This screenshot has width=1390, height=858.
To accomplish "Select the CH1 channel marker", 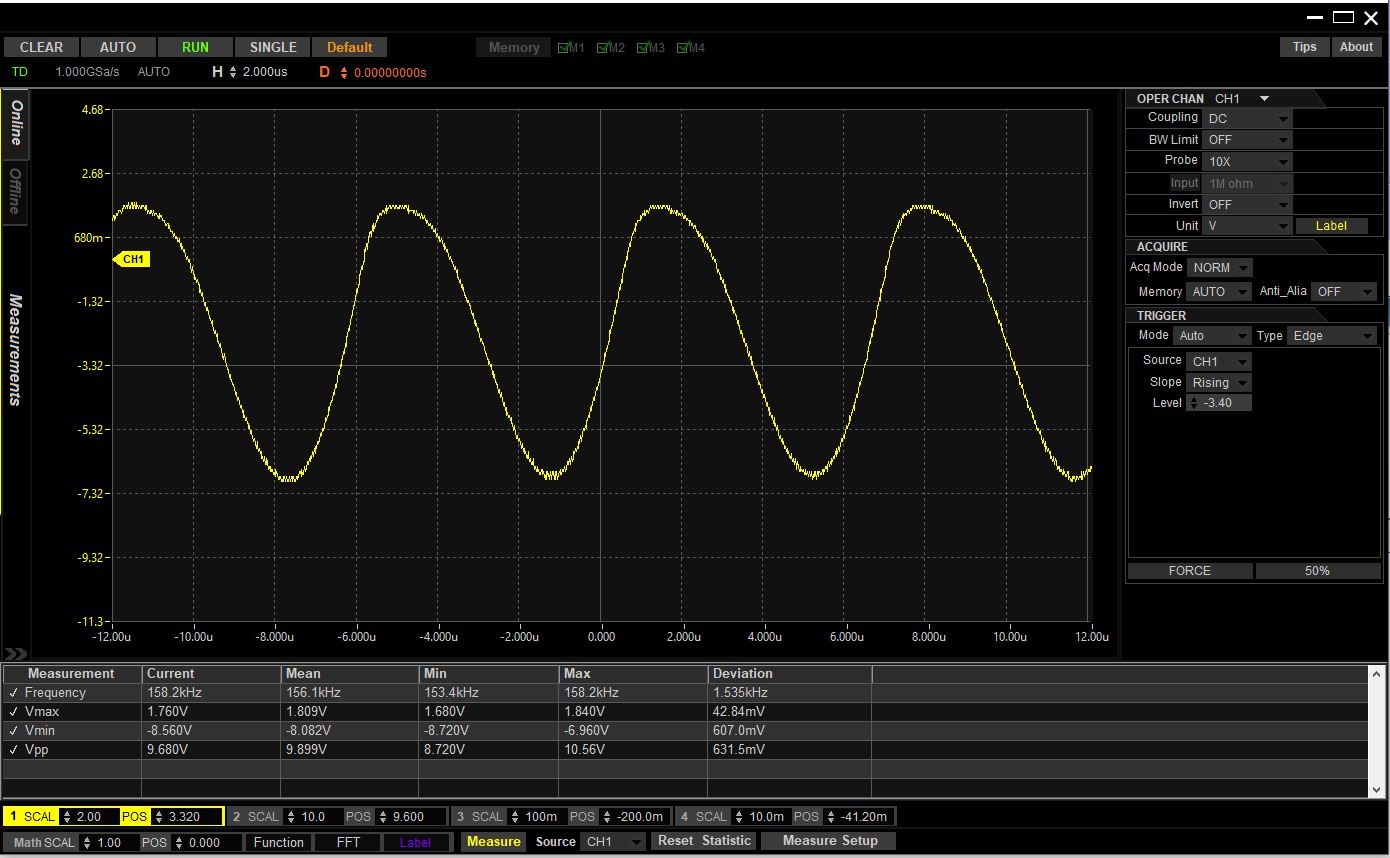I will [x=132, y=259].
